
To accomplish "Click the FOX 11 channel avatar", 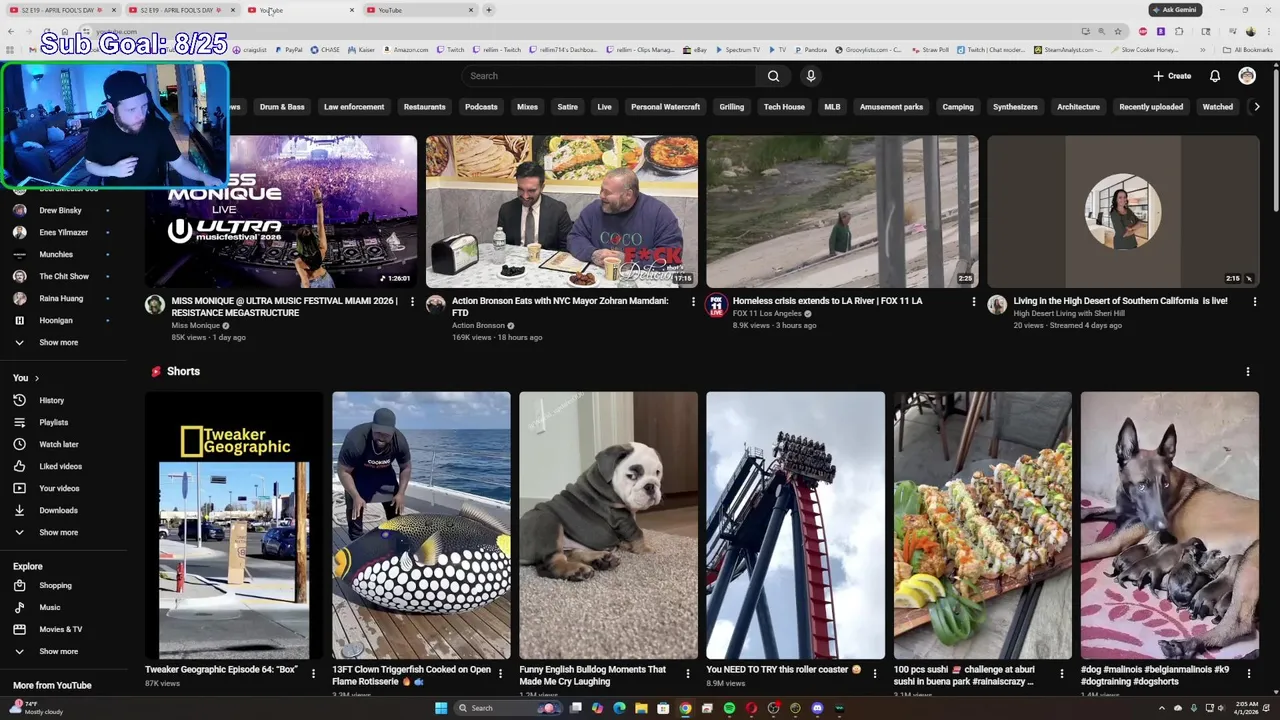I will tap(716, 305).
